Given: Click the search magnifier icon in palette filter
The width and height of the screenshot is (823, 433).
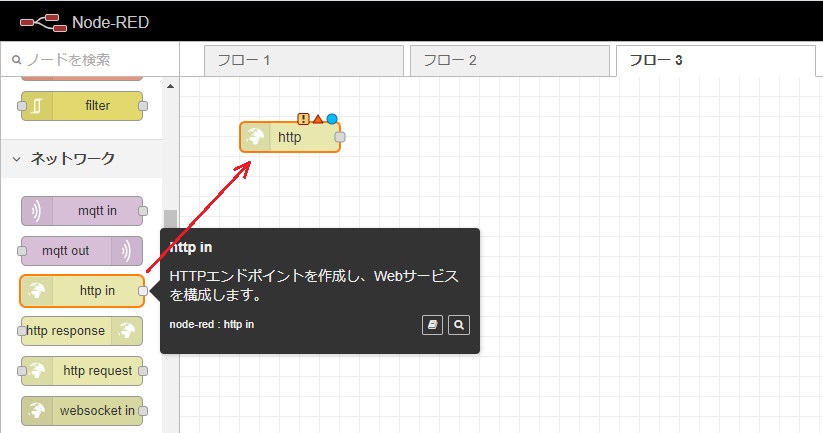Looking at the screenshot, I should 16,60.
